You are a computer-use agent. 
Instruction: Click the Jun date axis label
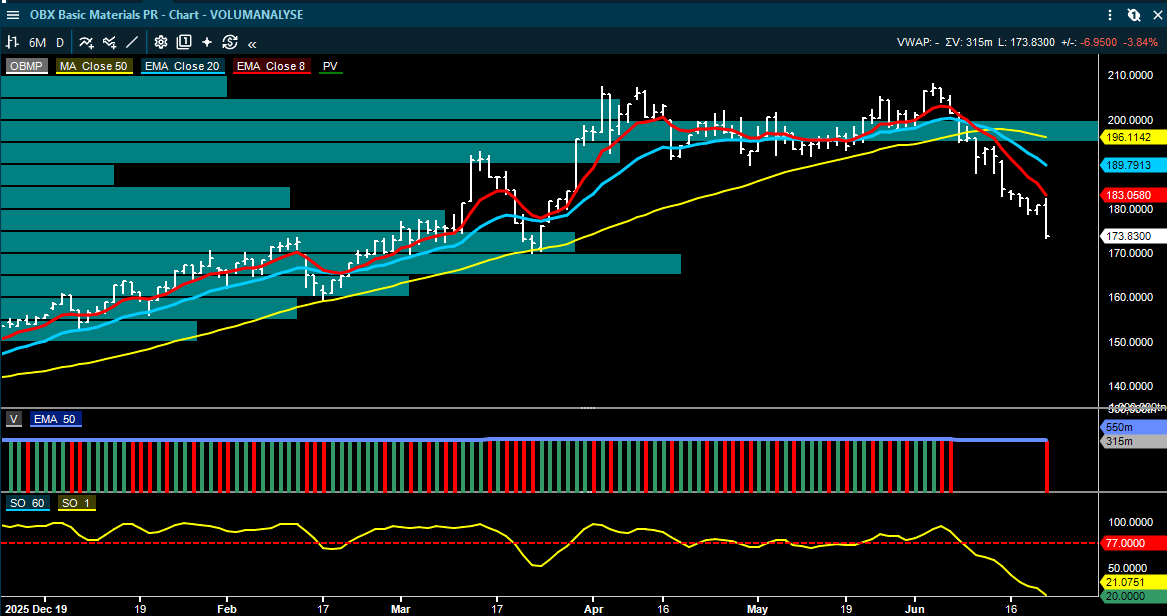917,607
